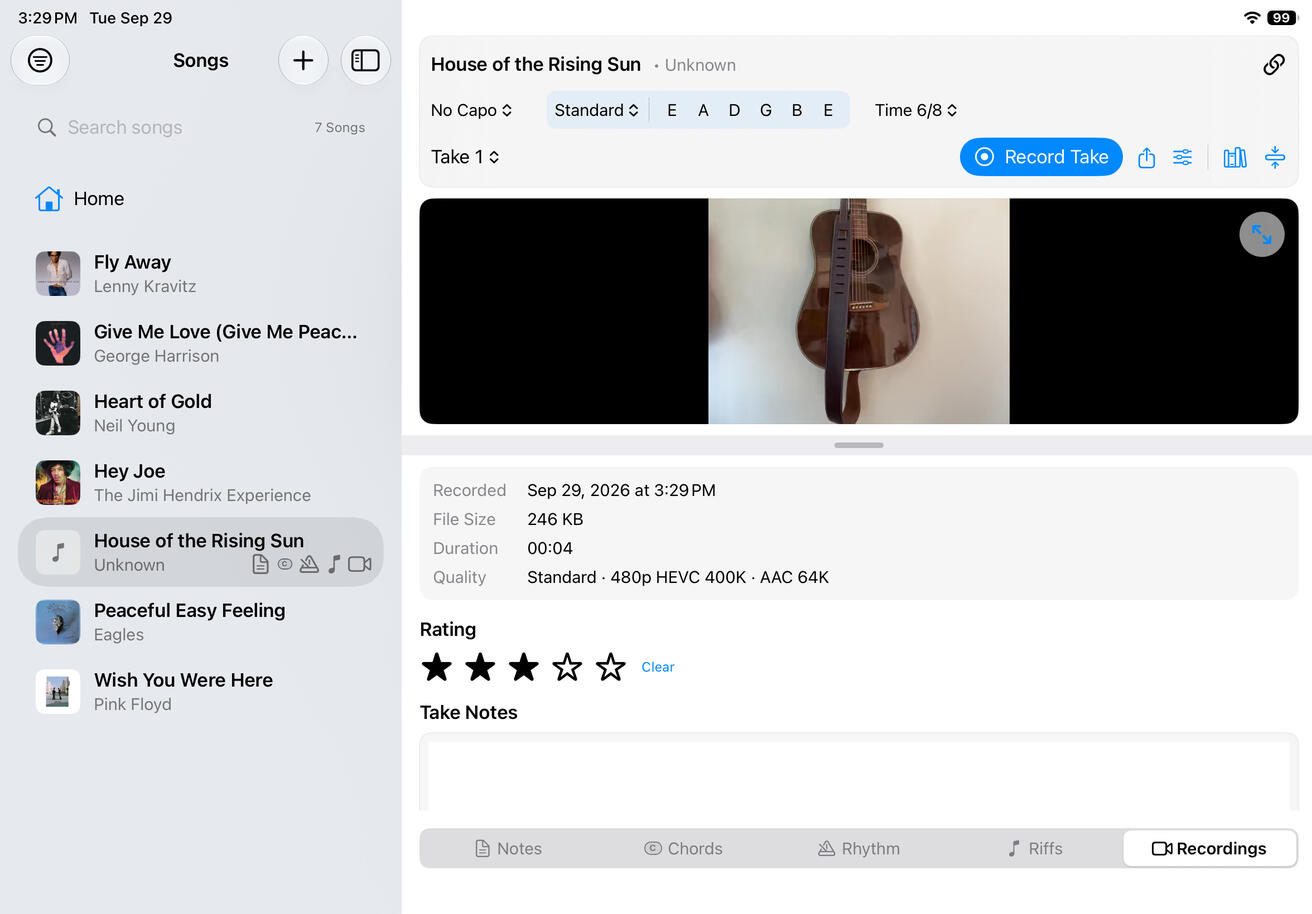The height and width of the screenshot is (914, 1312).
Task: Select Peaceful Easy Feeling by Eagles
Action: point(200,622)
